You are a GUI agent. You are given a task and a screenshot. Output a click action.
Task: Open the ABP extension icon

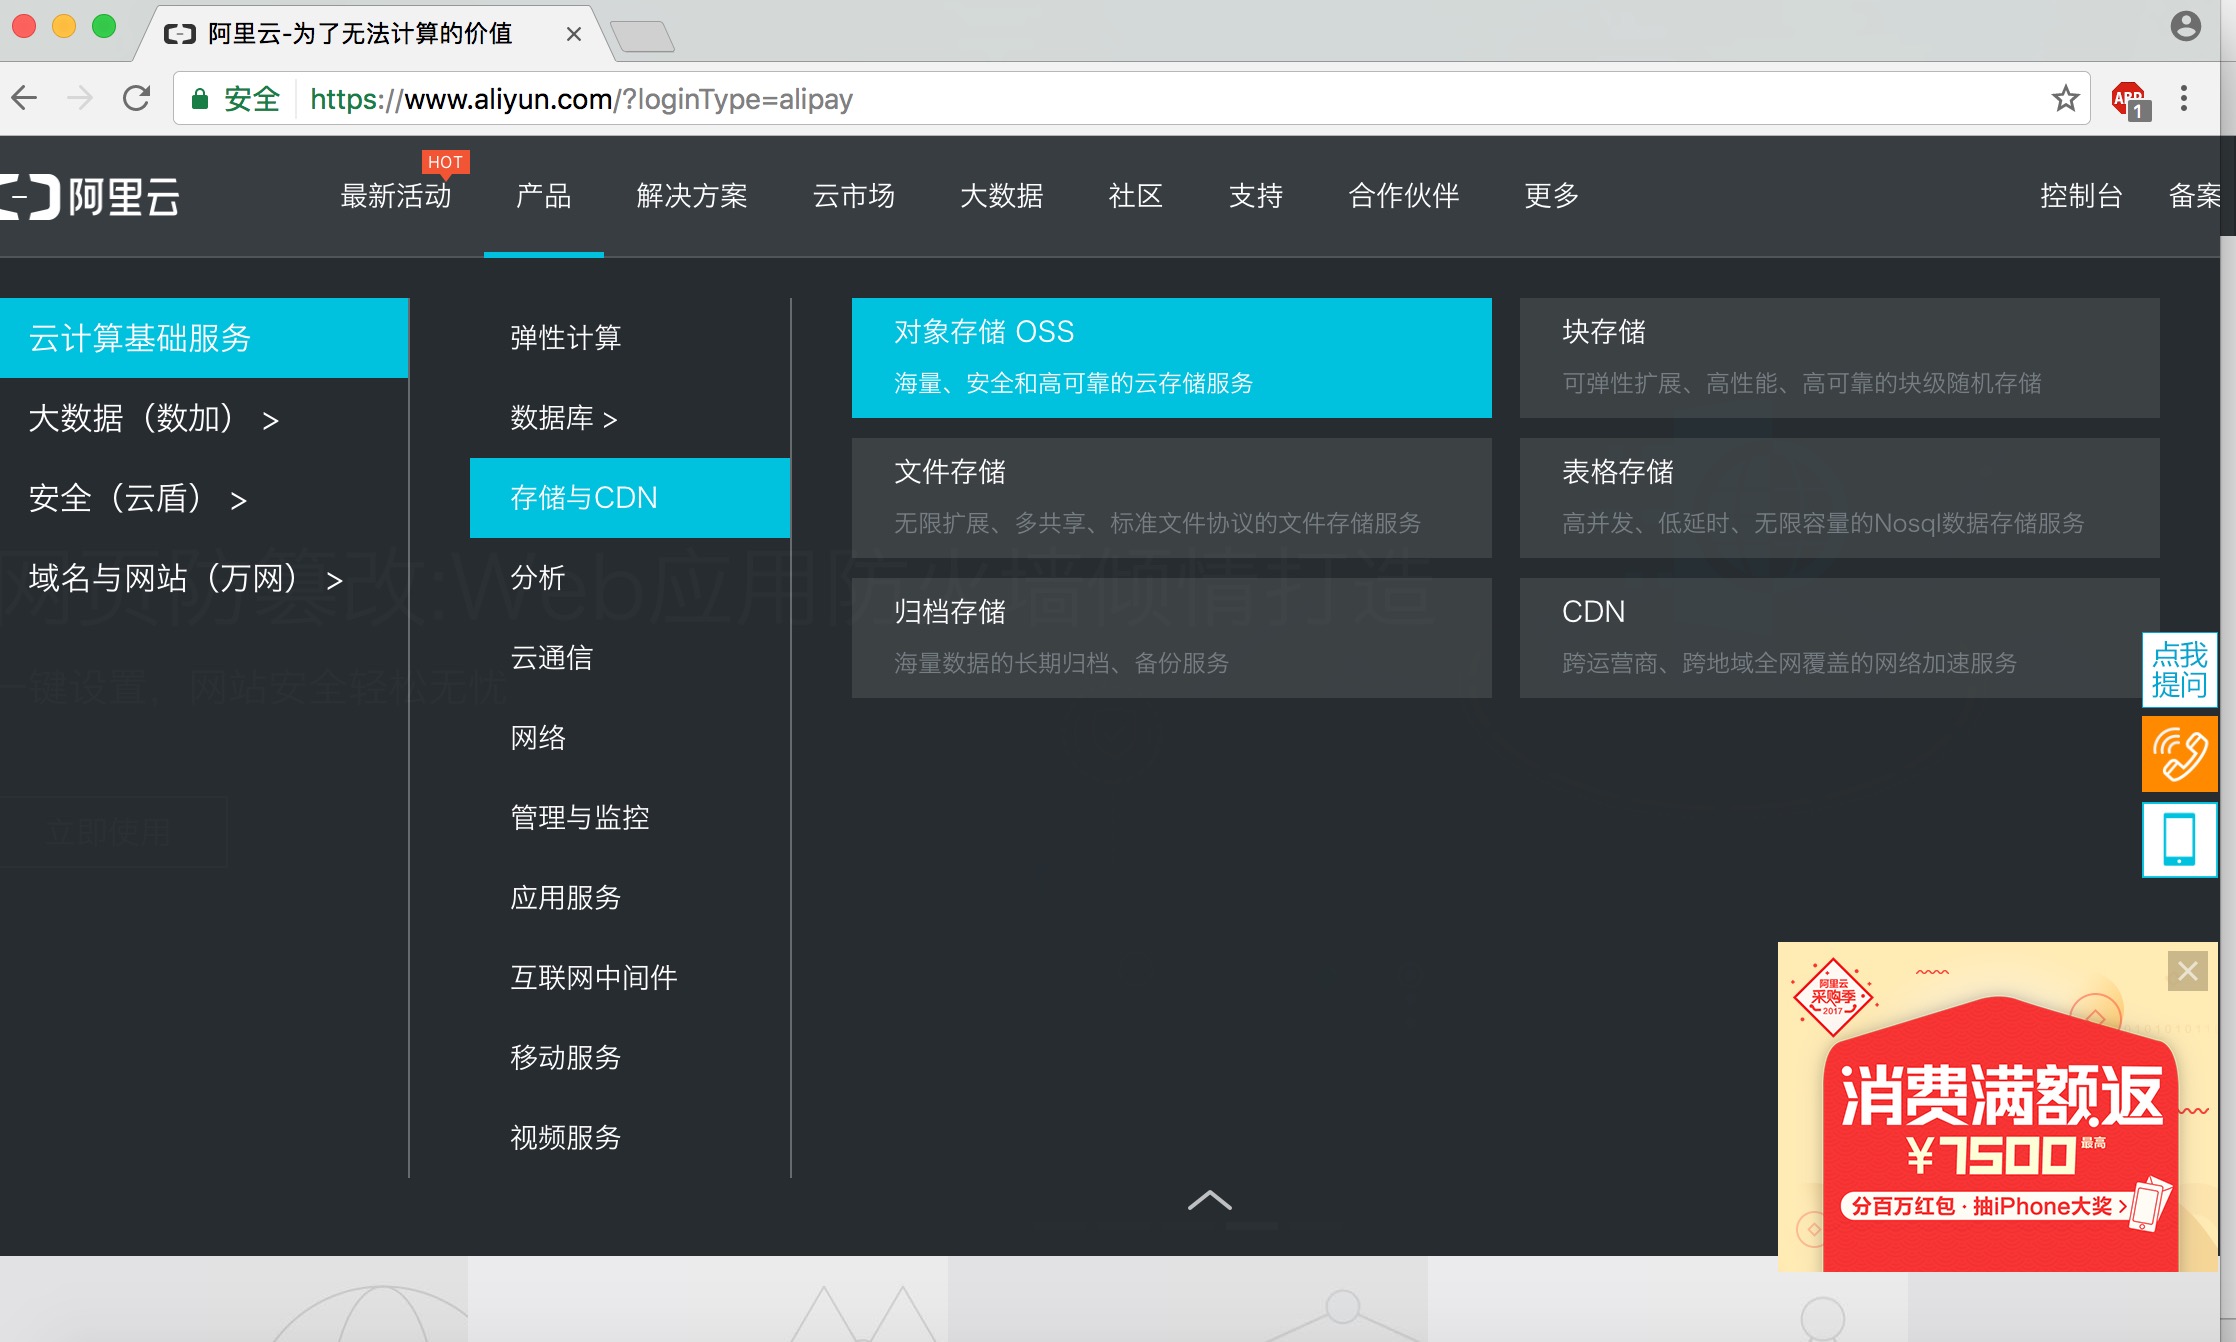[2129, 100]
